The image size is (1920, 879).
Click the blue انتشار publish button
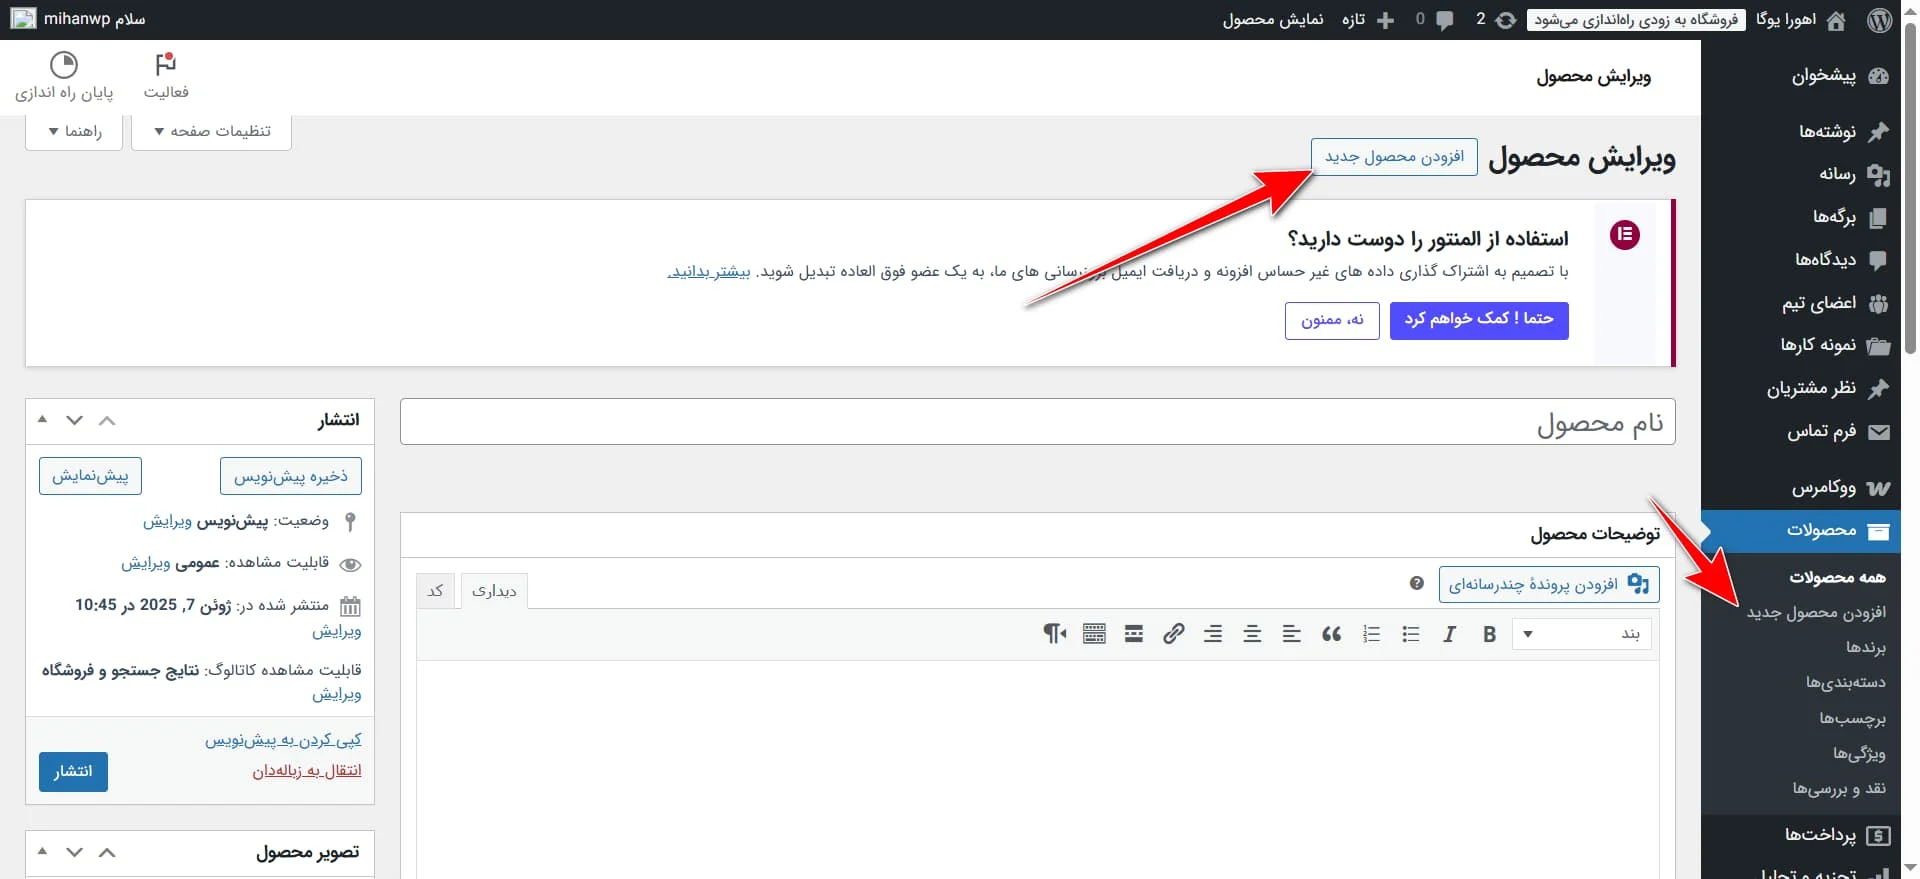coord(73,771)
